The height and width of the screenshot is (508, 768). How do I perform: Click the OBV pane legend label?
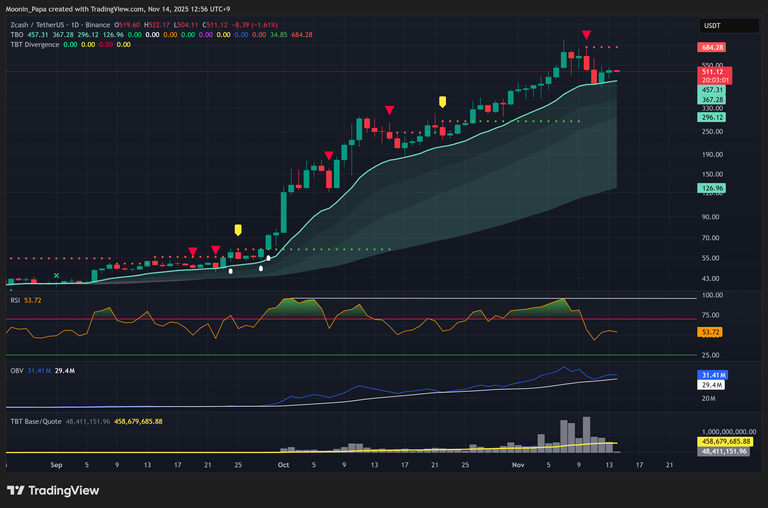point(16,371)
